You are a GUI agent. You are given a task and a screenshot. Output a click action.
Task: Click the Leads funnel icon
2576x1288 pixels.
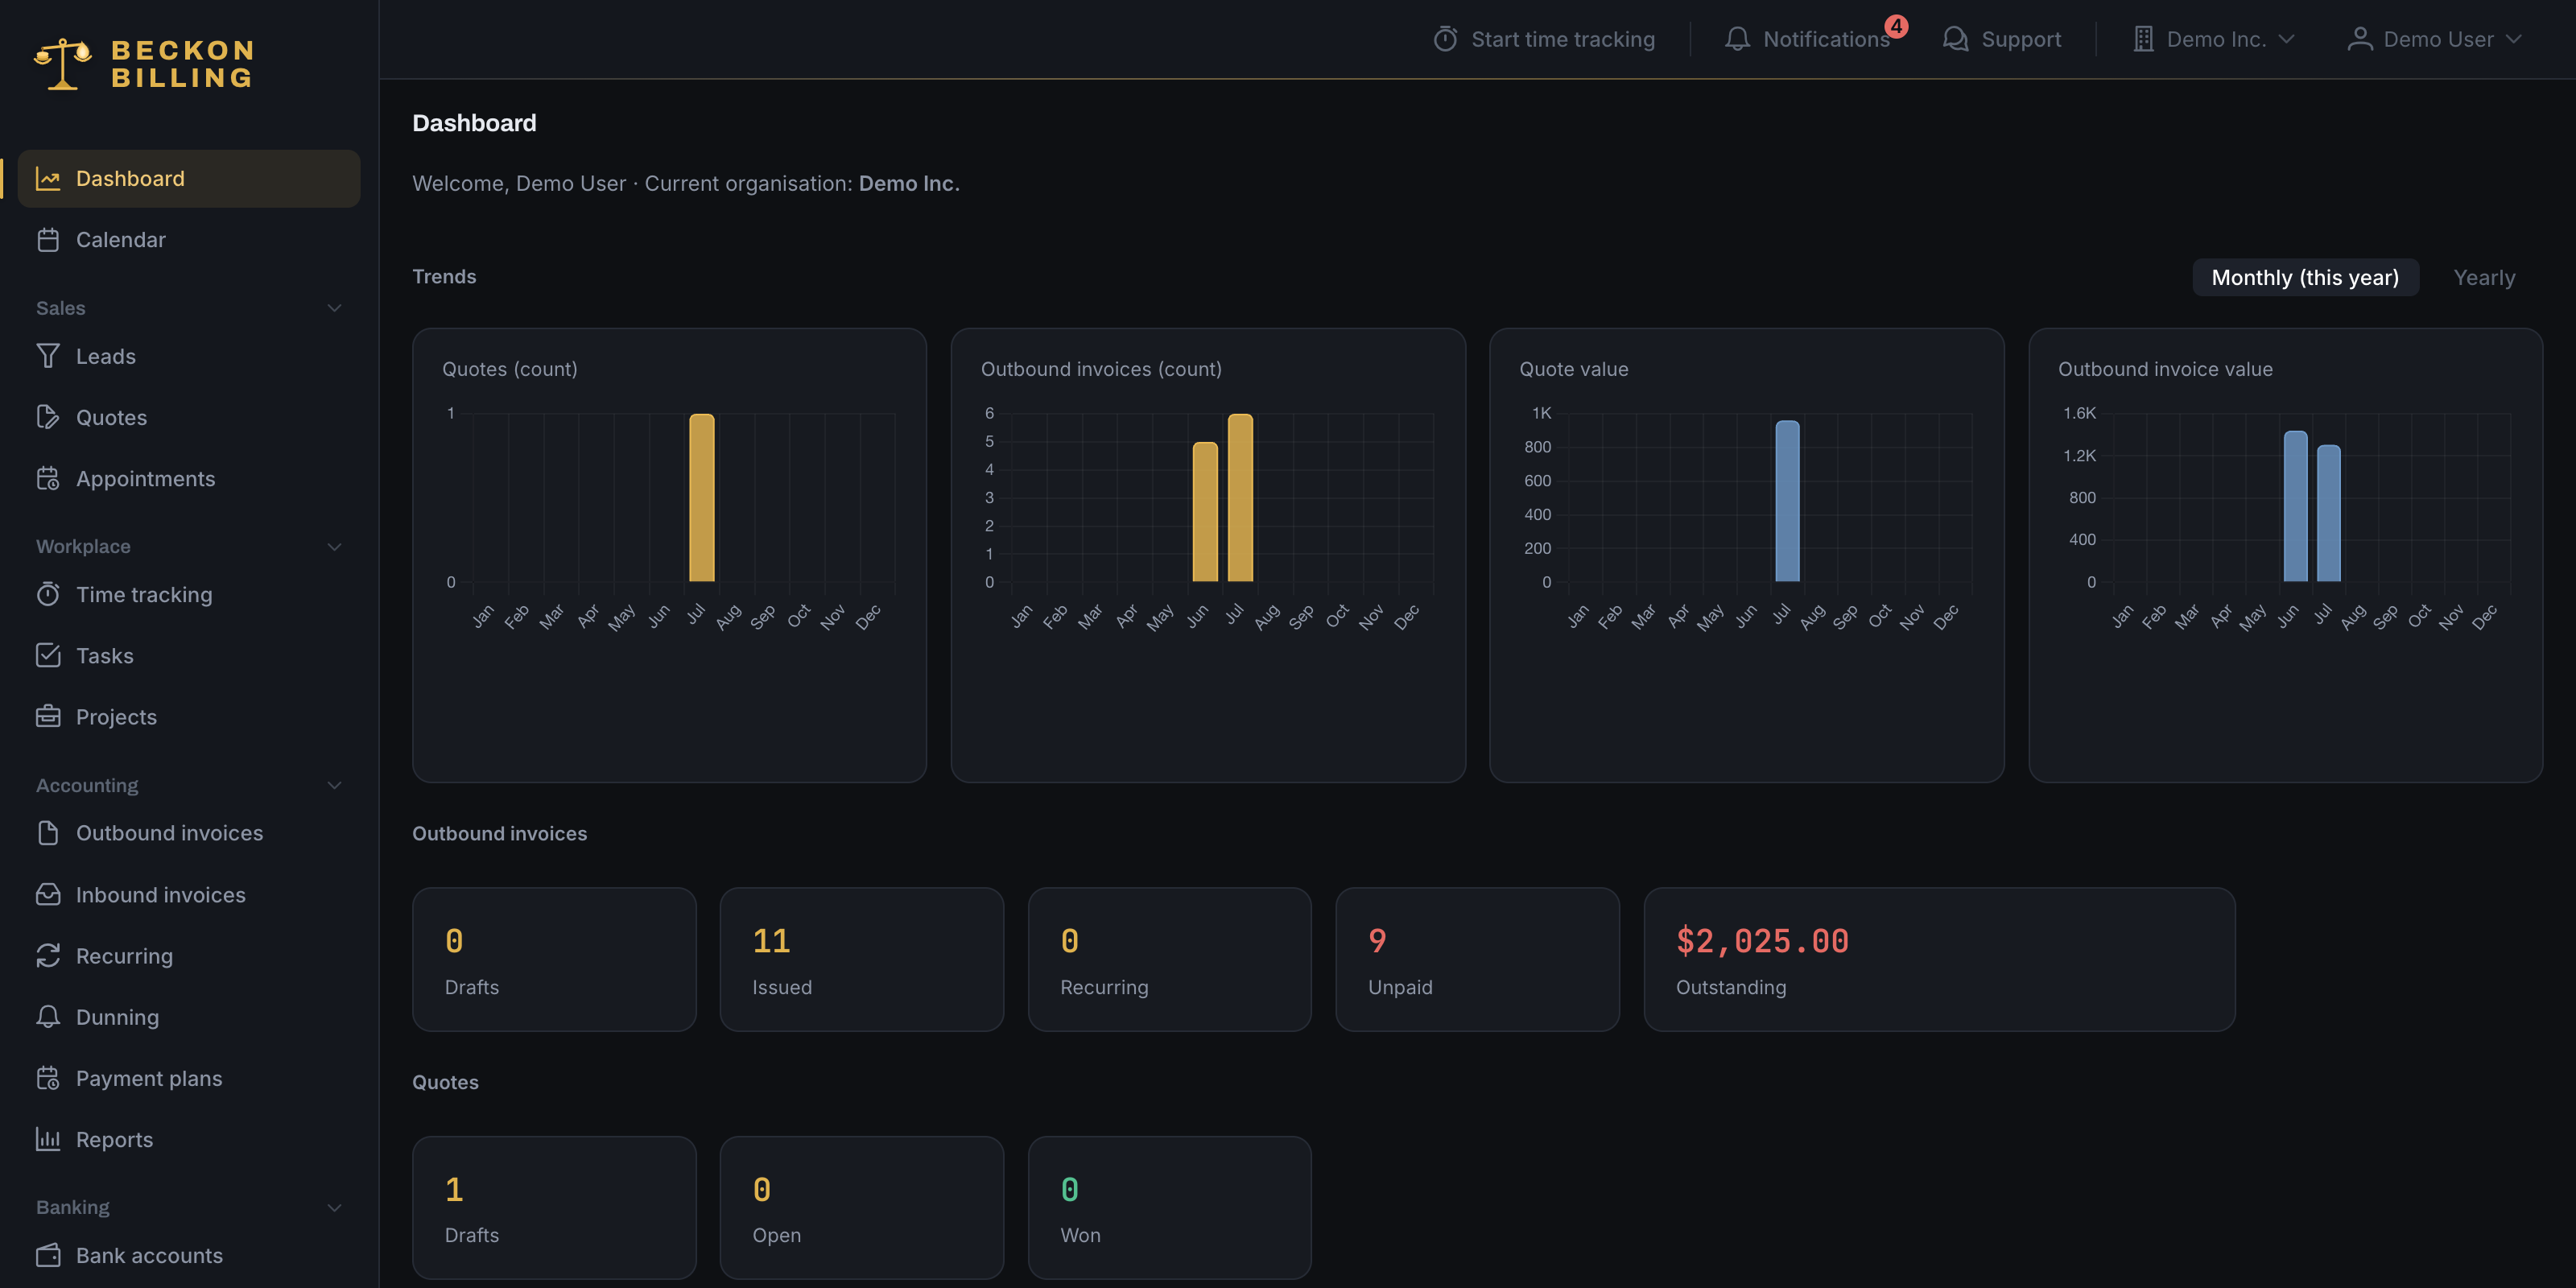point(48,356)
